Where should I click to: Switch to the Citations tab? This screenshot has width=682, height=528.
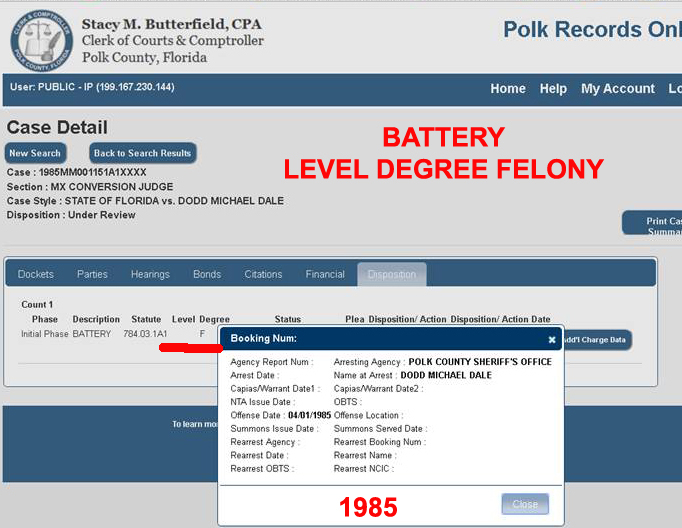click(x=263, y=274)
